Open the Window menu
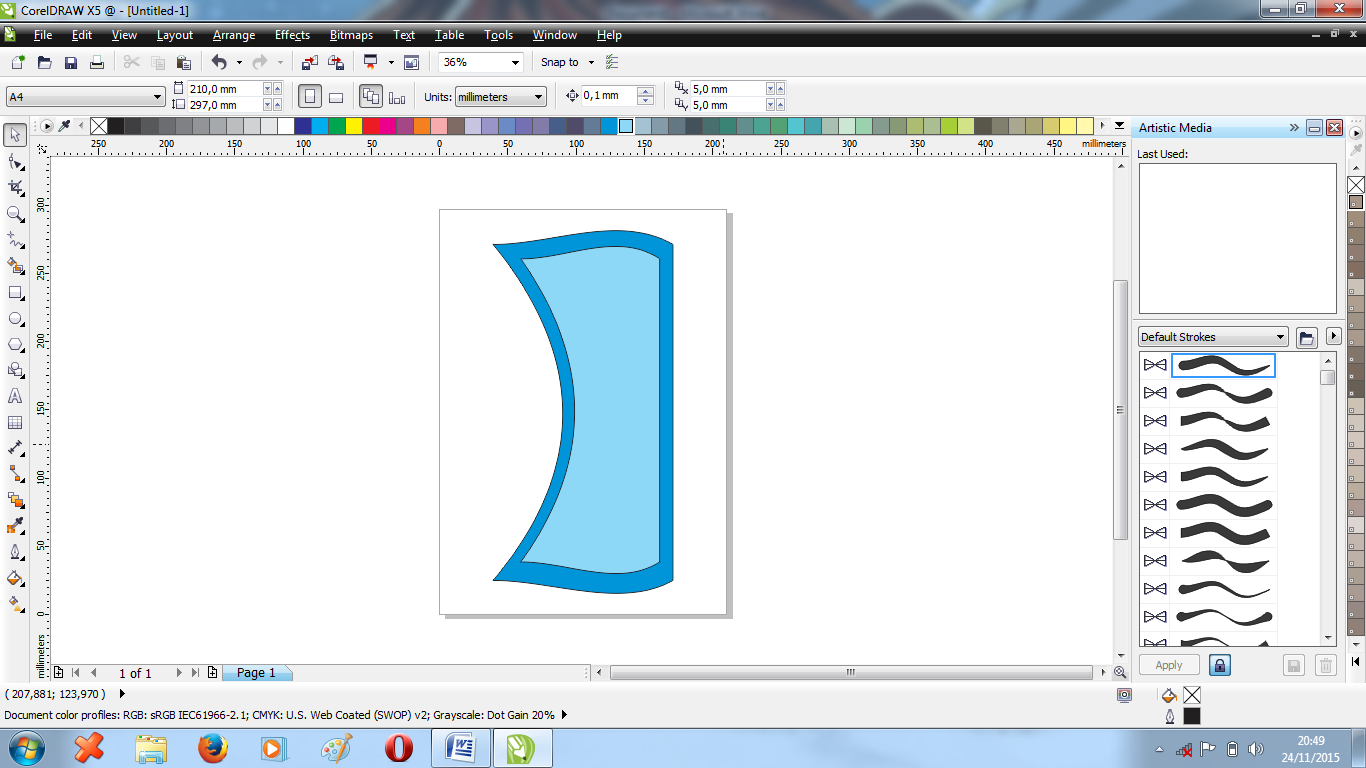The height and width of the screenshot is (768, 1366). click(x=554, y=35)
